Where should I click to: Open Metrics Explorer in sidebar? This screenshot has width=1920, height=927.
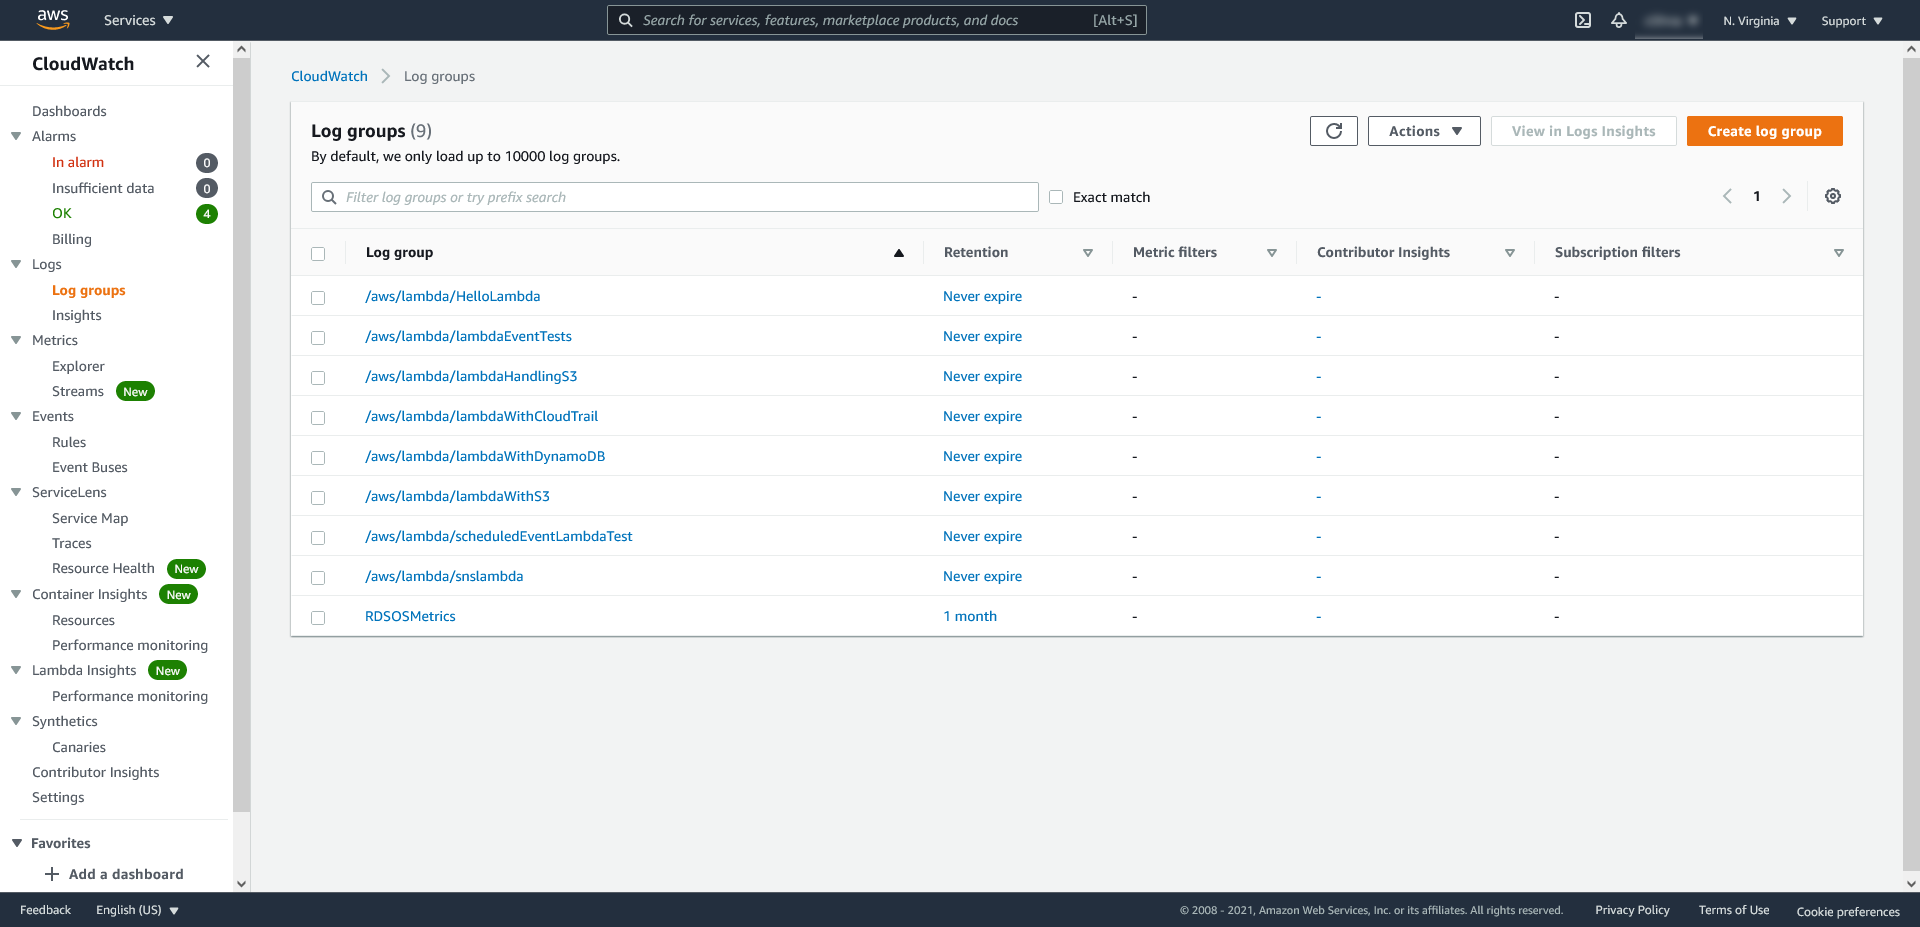[x=78, y=366]
